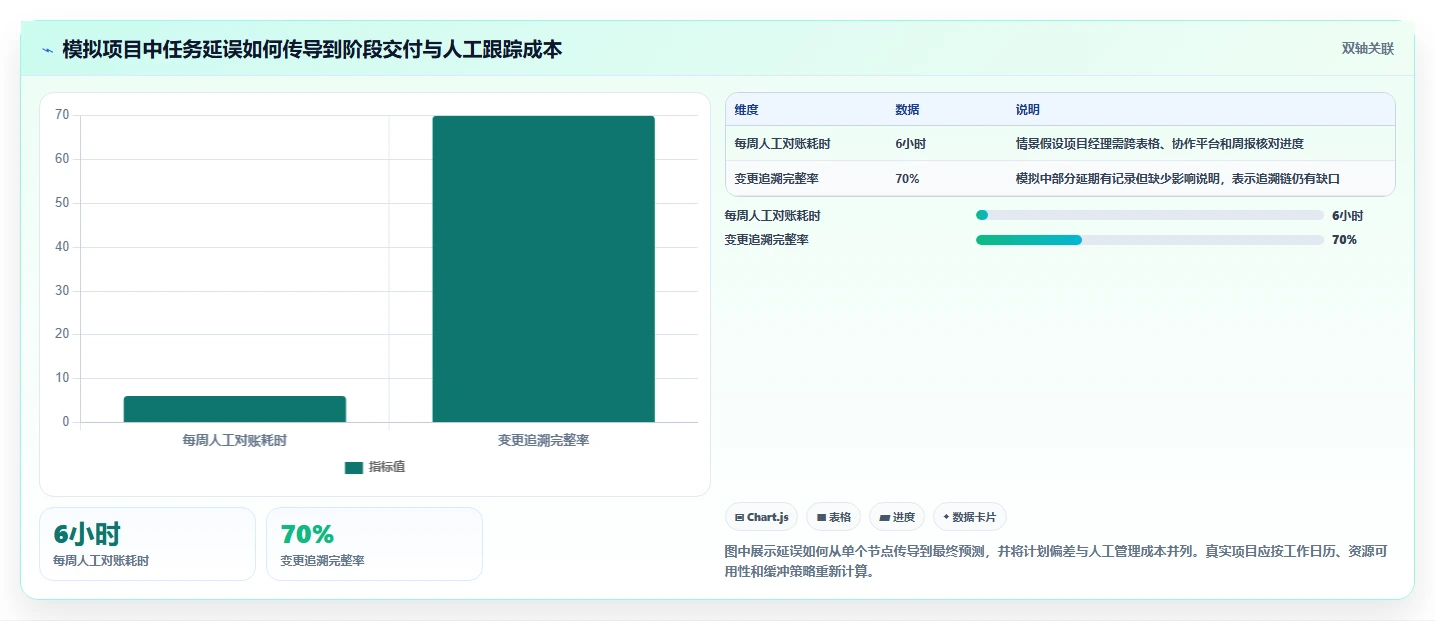Click the y-axis label 70
The image size is (1435, 621).
coord(62,115)
